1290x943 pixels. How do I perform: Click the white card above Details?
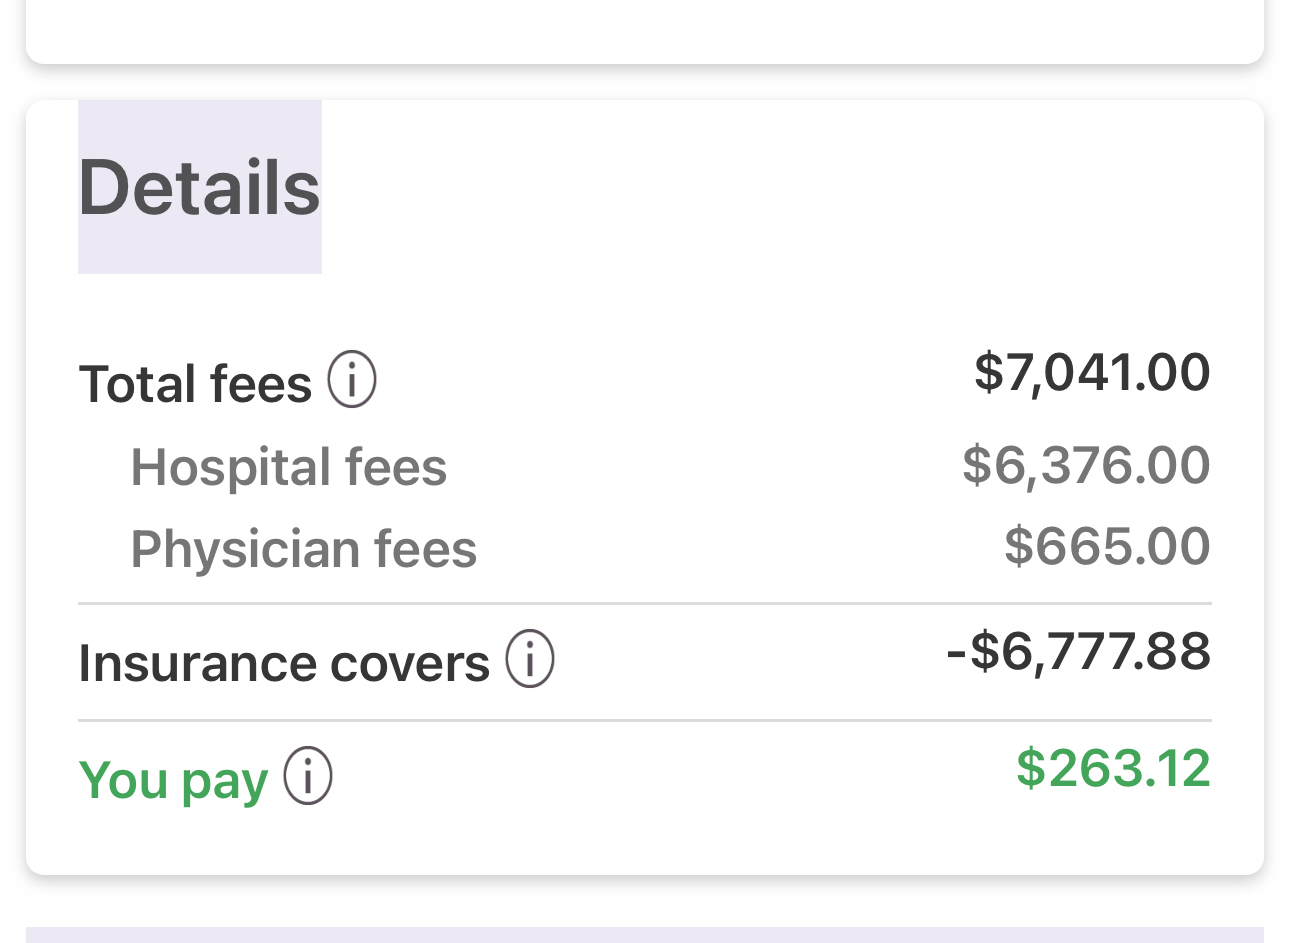pyautogui.click(x=645, y=30)
